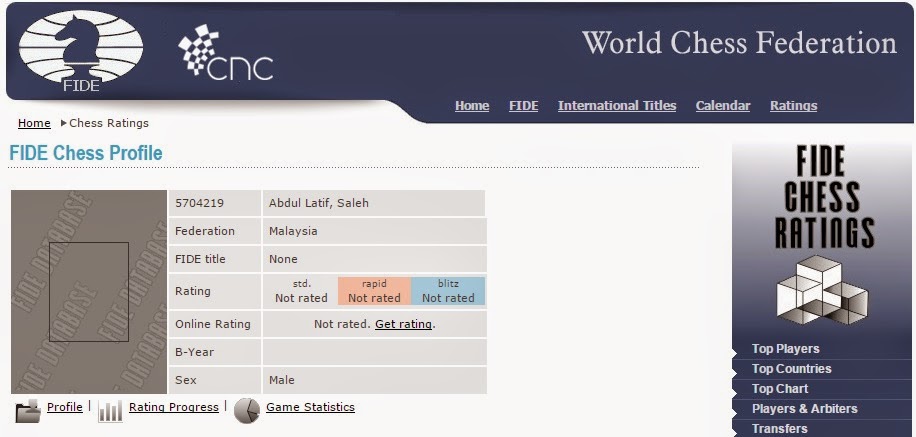Go to International Titles menu
This screenshot has height=437, width=916.
pos(617,106)
